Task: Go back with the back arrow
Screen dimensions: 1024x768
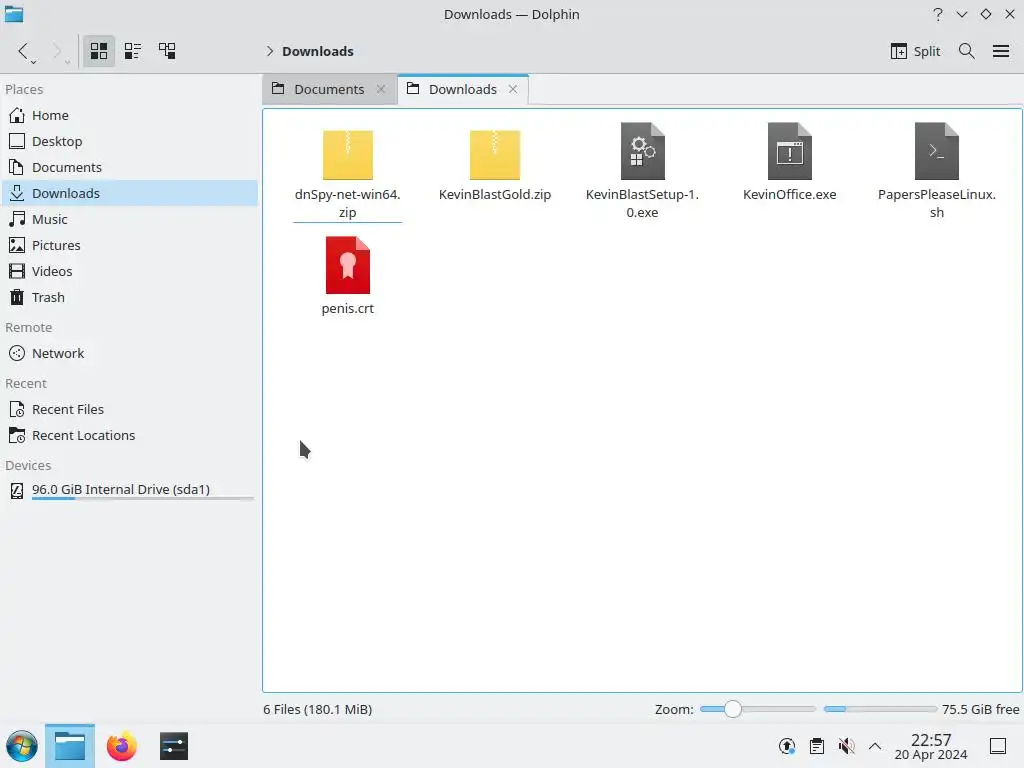Action: 24,51
